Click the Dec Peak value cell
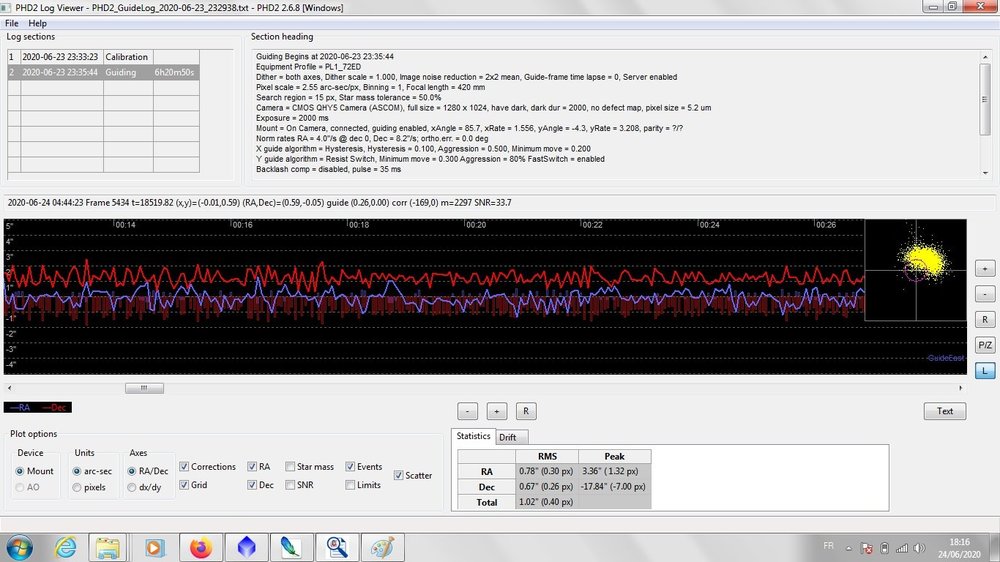The height and width of the screenshot is (562, 1000). coord(615,486)
